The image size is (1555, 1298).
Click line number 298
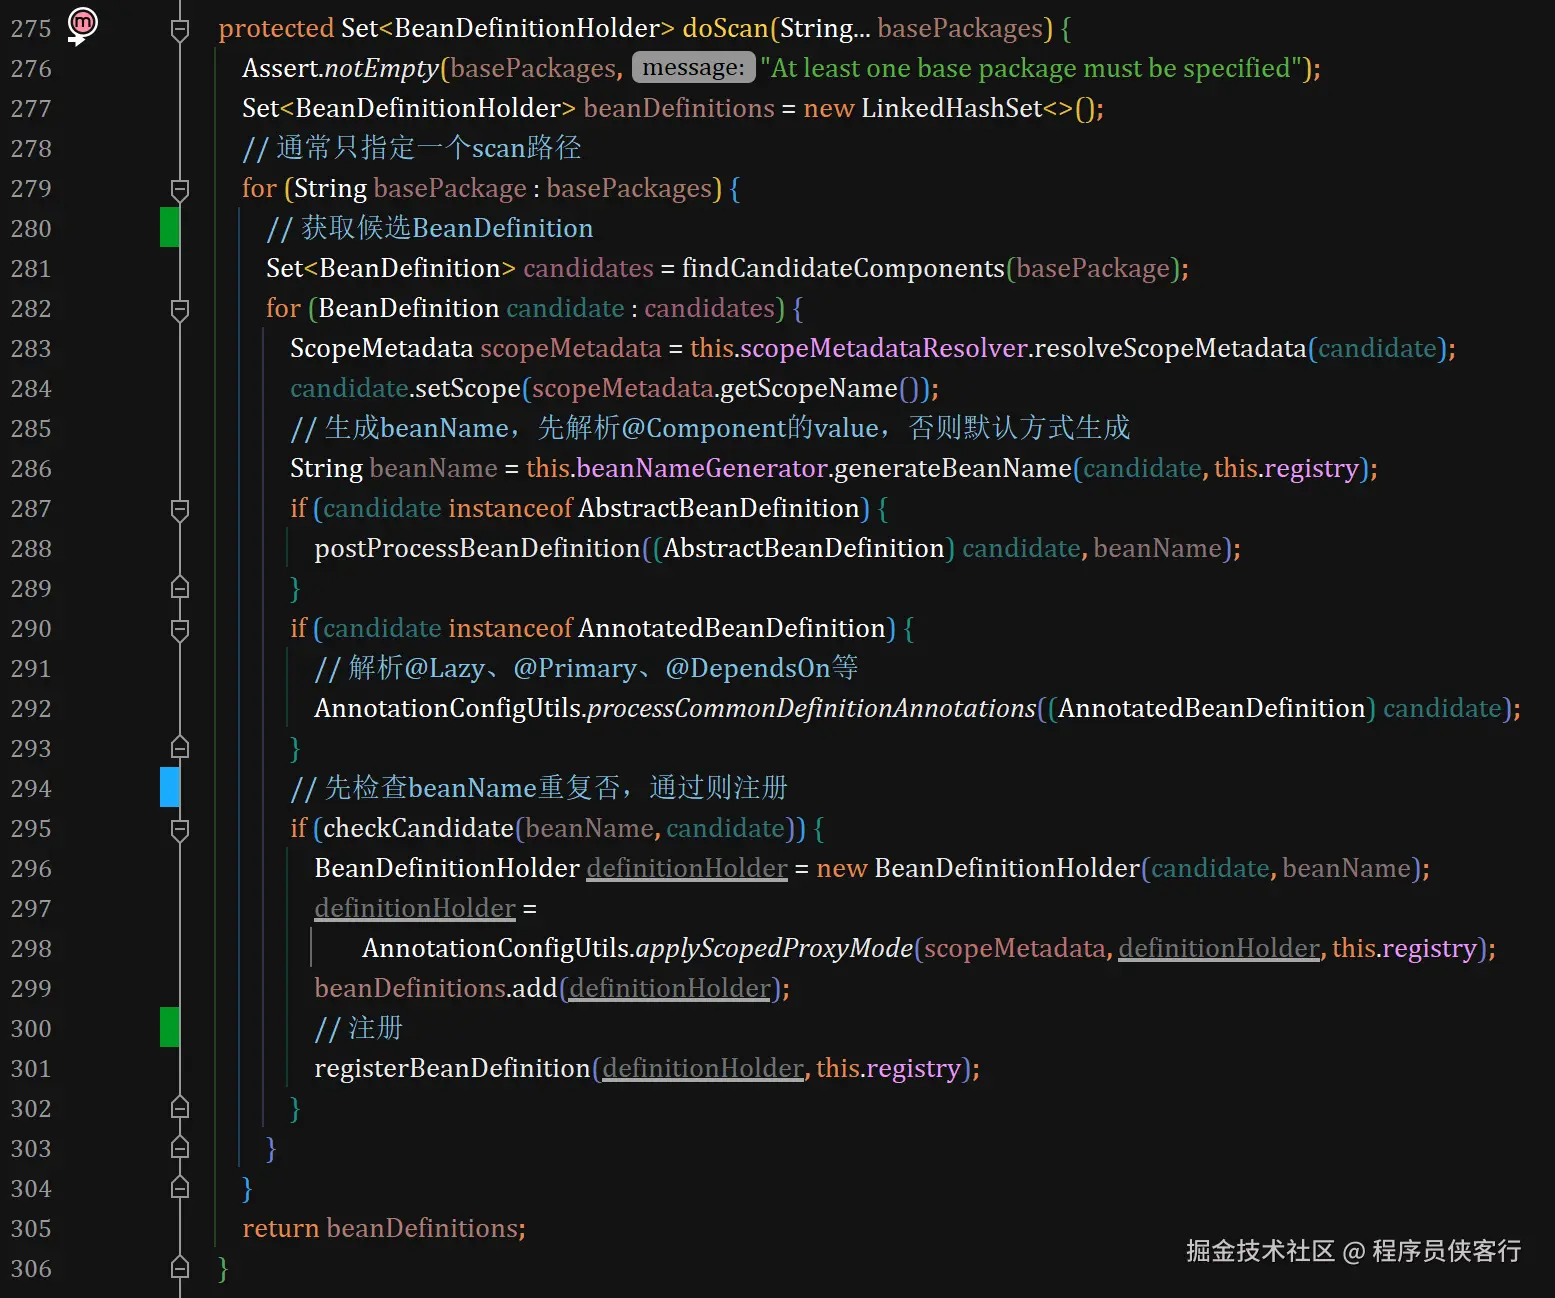pyautogui.click(x=31, y=948)
